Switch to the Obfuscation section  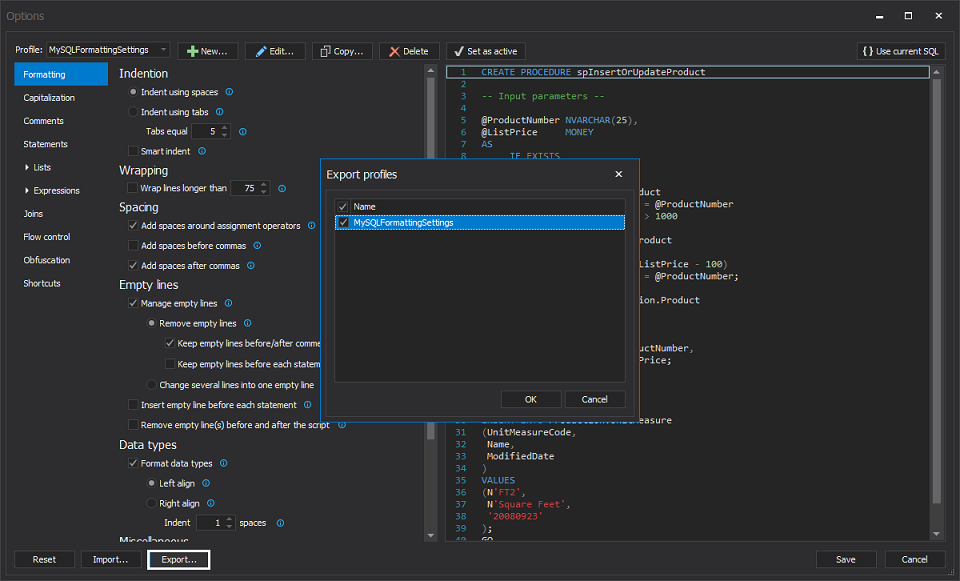(x=47, y=260)
